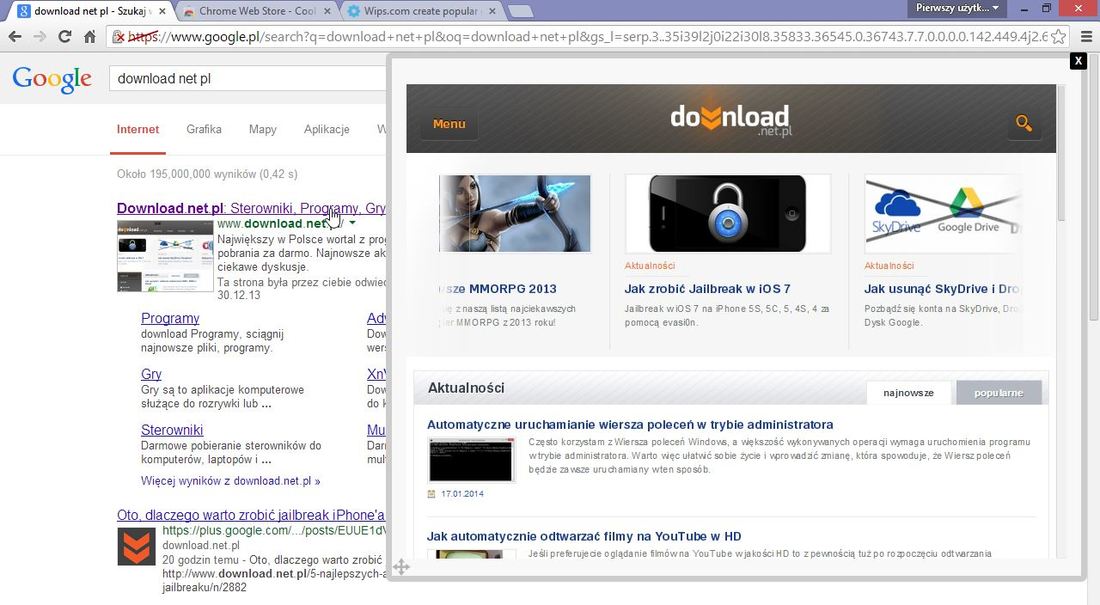
Task: Show popularne news tab
Action: click(998, 393)
